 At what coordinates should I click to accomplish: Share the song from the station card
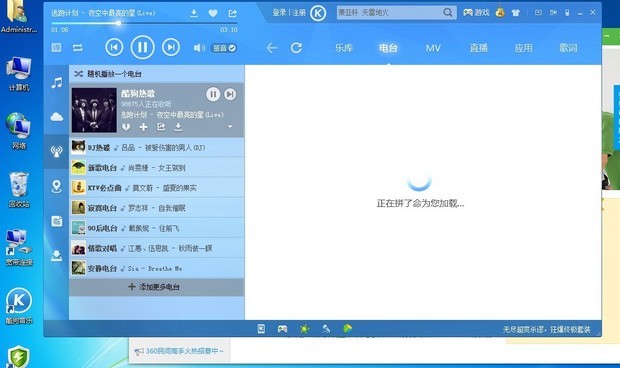(x=161, y=127)
